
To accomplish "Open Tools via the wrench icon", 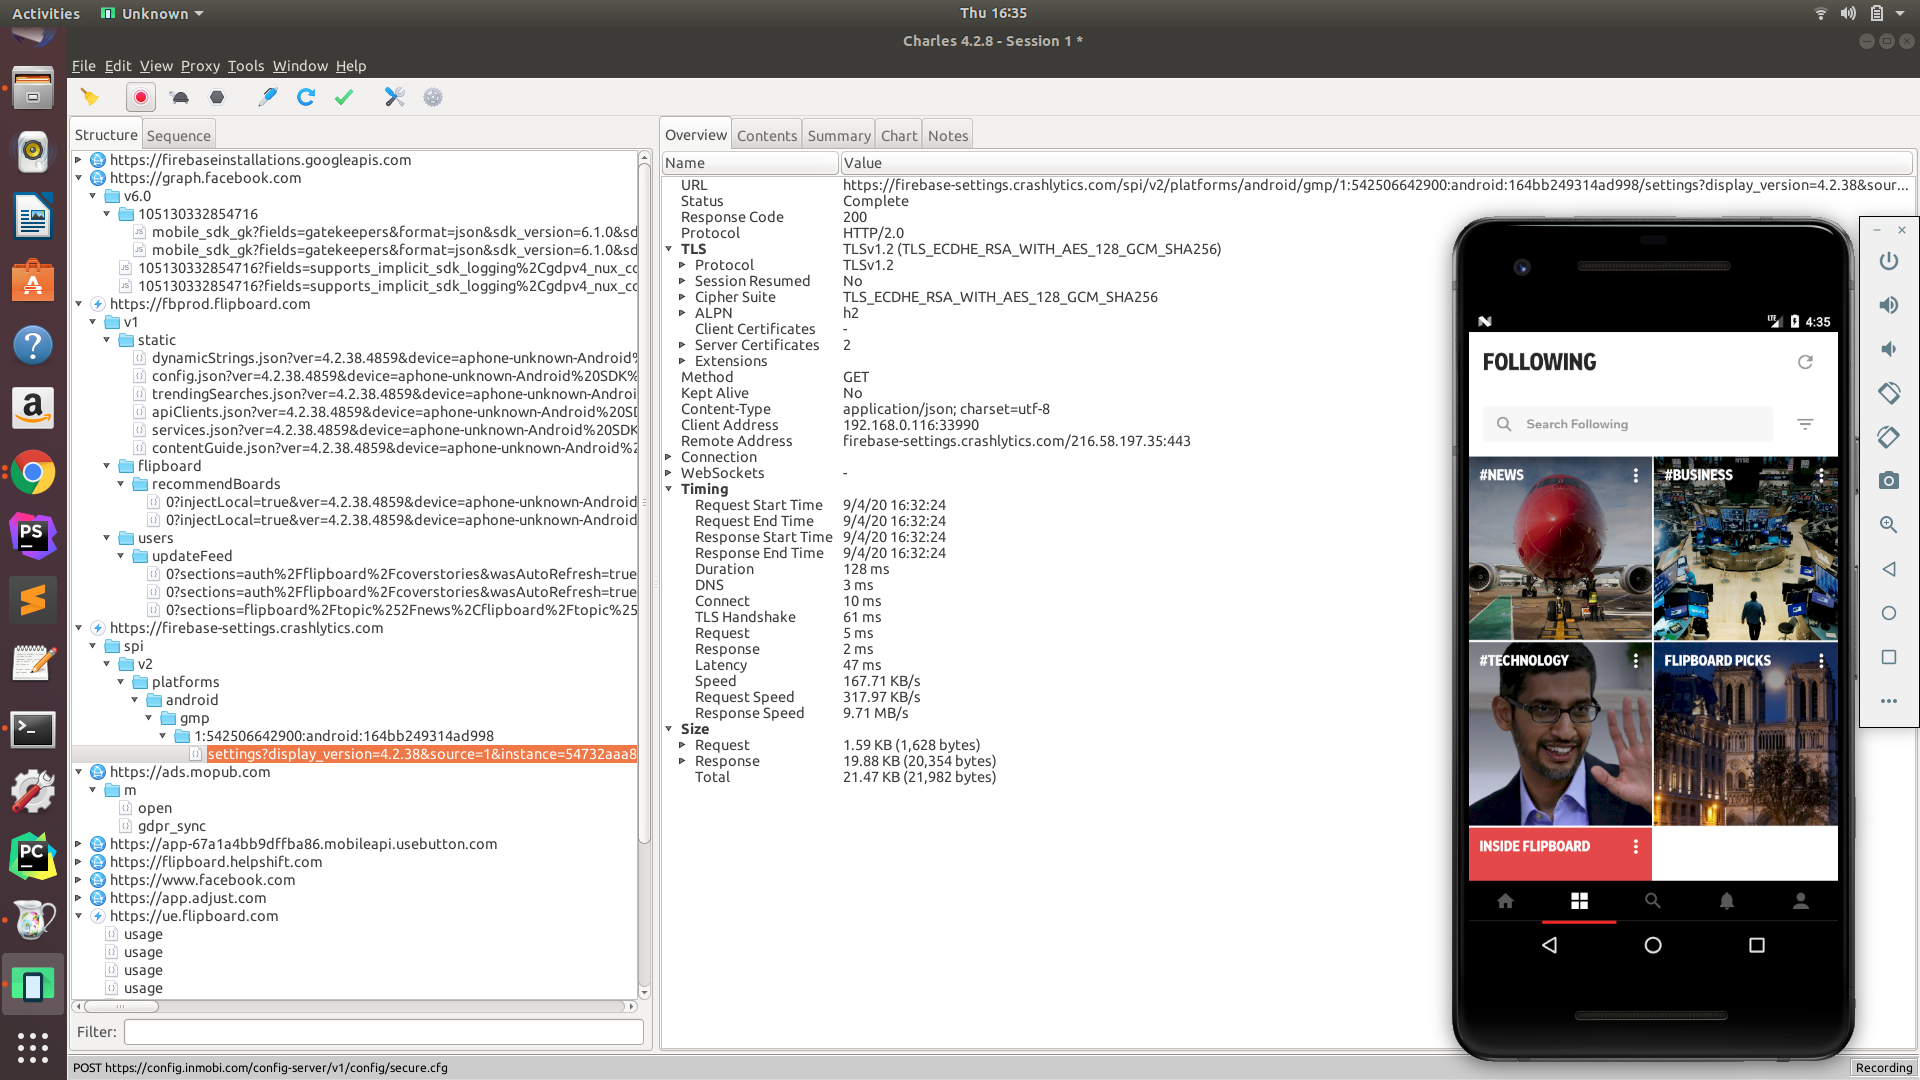I will click(x=395, y=97).
